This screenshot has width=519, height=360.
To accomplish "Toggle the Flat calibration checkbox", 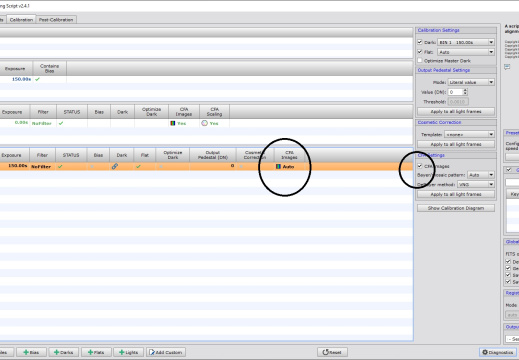I will pyautogui.click(x=420, y=52).
